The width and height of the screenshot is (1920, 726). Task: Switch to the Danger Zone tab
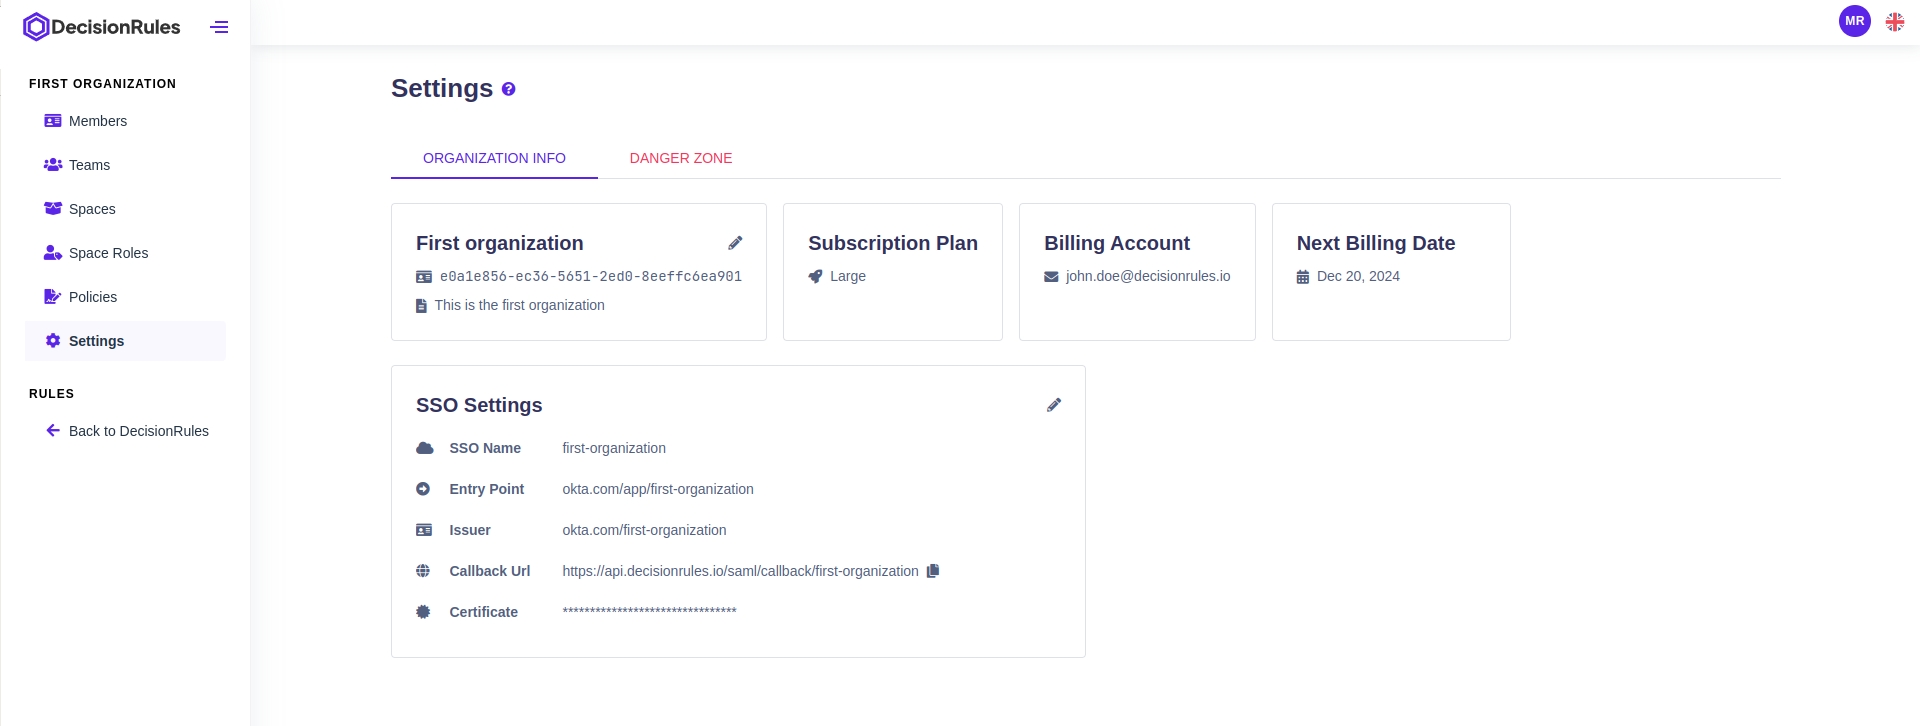pos(680,158)
